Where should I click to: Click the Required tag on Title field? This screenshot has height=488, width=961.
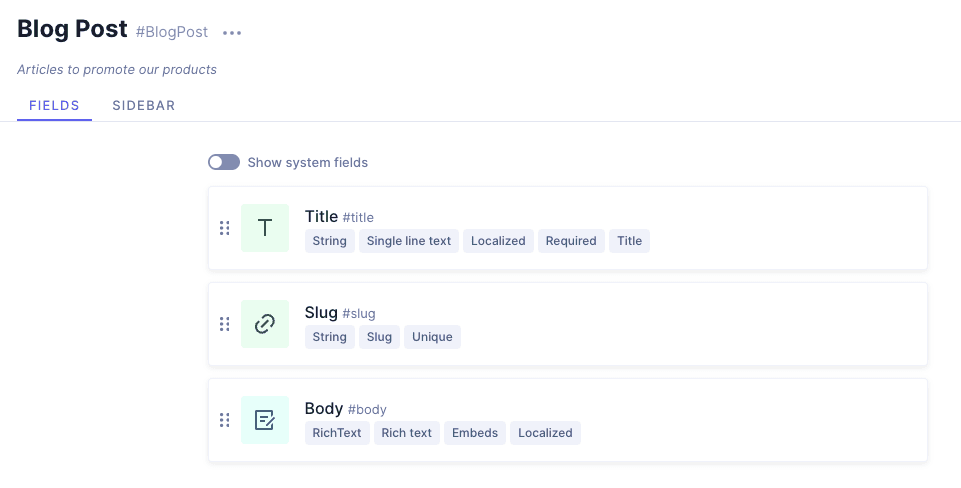(x=571, y=241)
